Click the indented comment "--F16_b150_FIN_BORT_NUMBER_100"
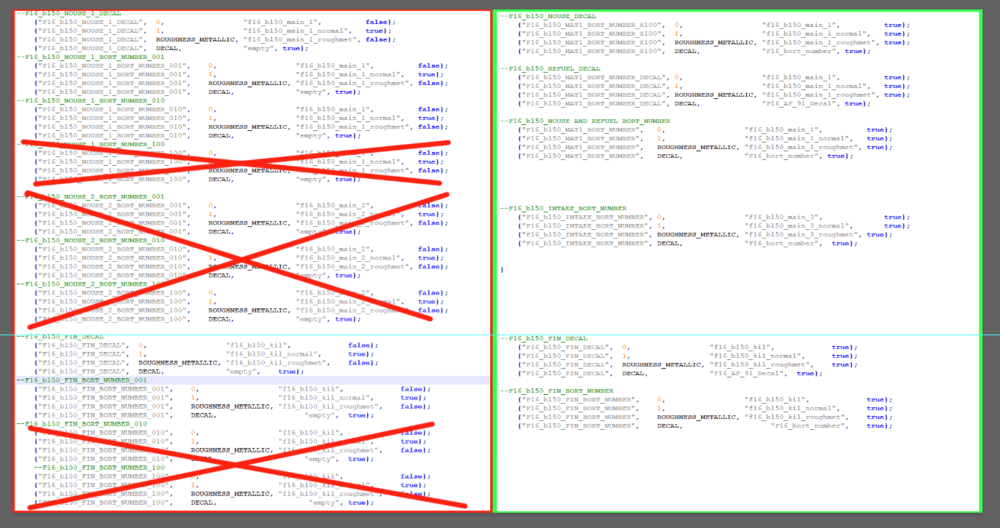1000x528 pixels. pos(99,467)
